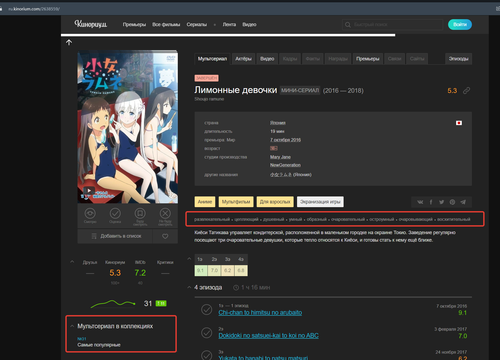Open Все фильмы in top navigation

(166, 25)
